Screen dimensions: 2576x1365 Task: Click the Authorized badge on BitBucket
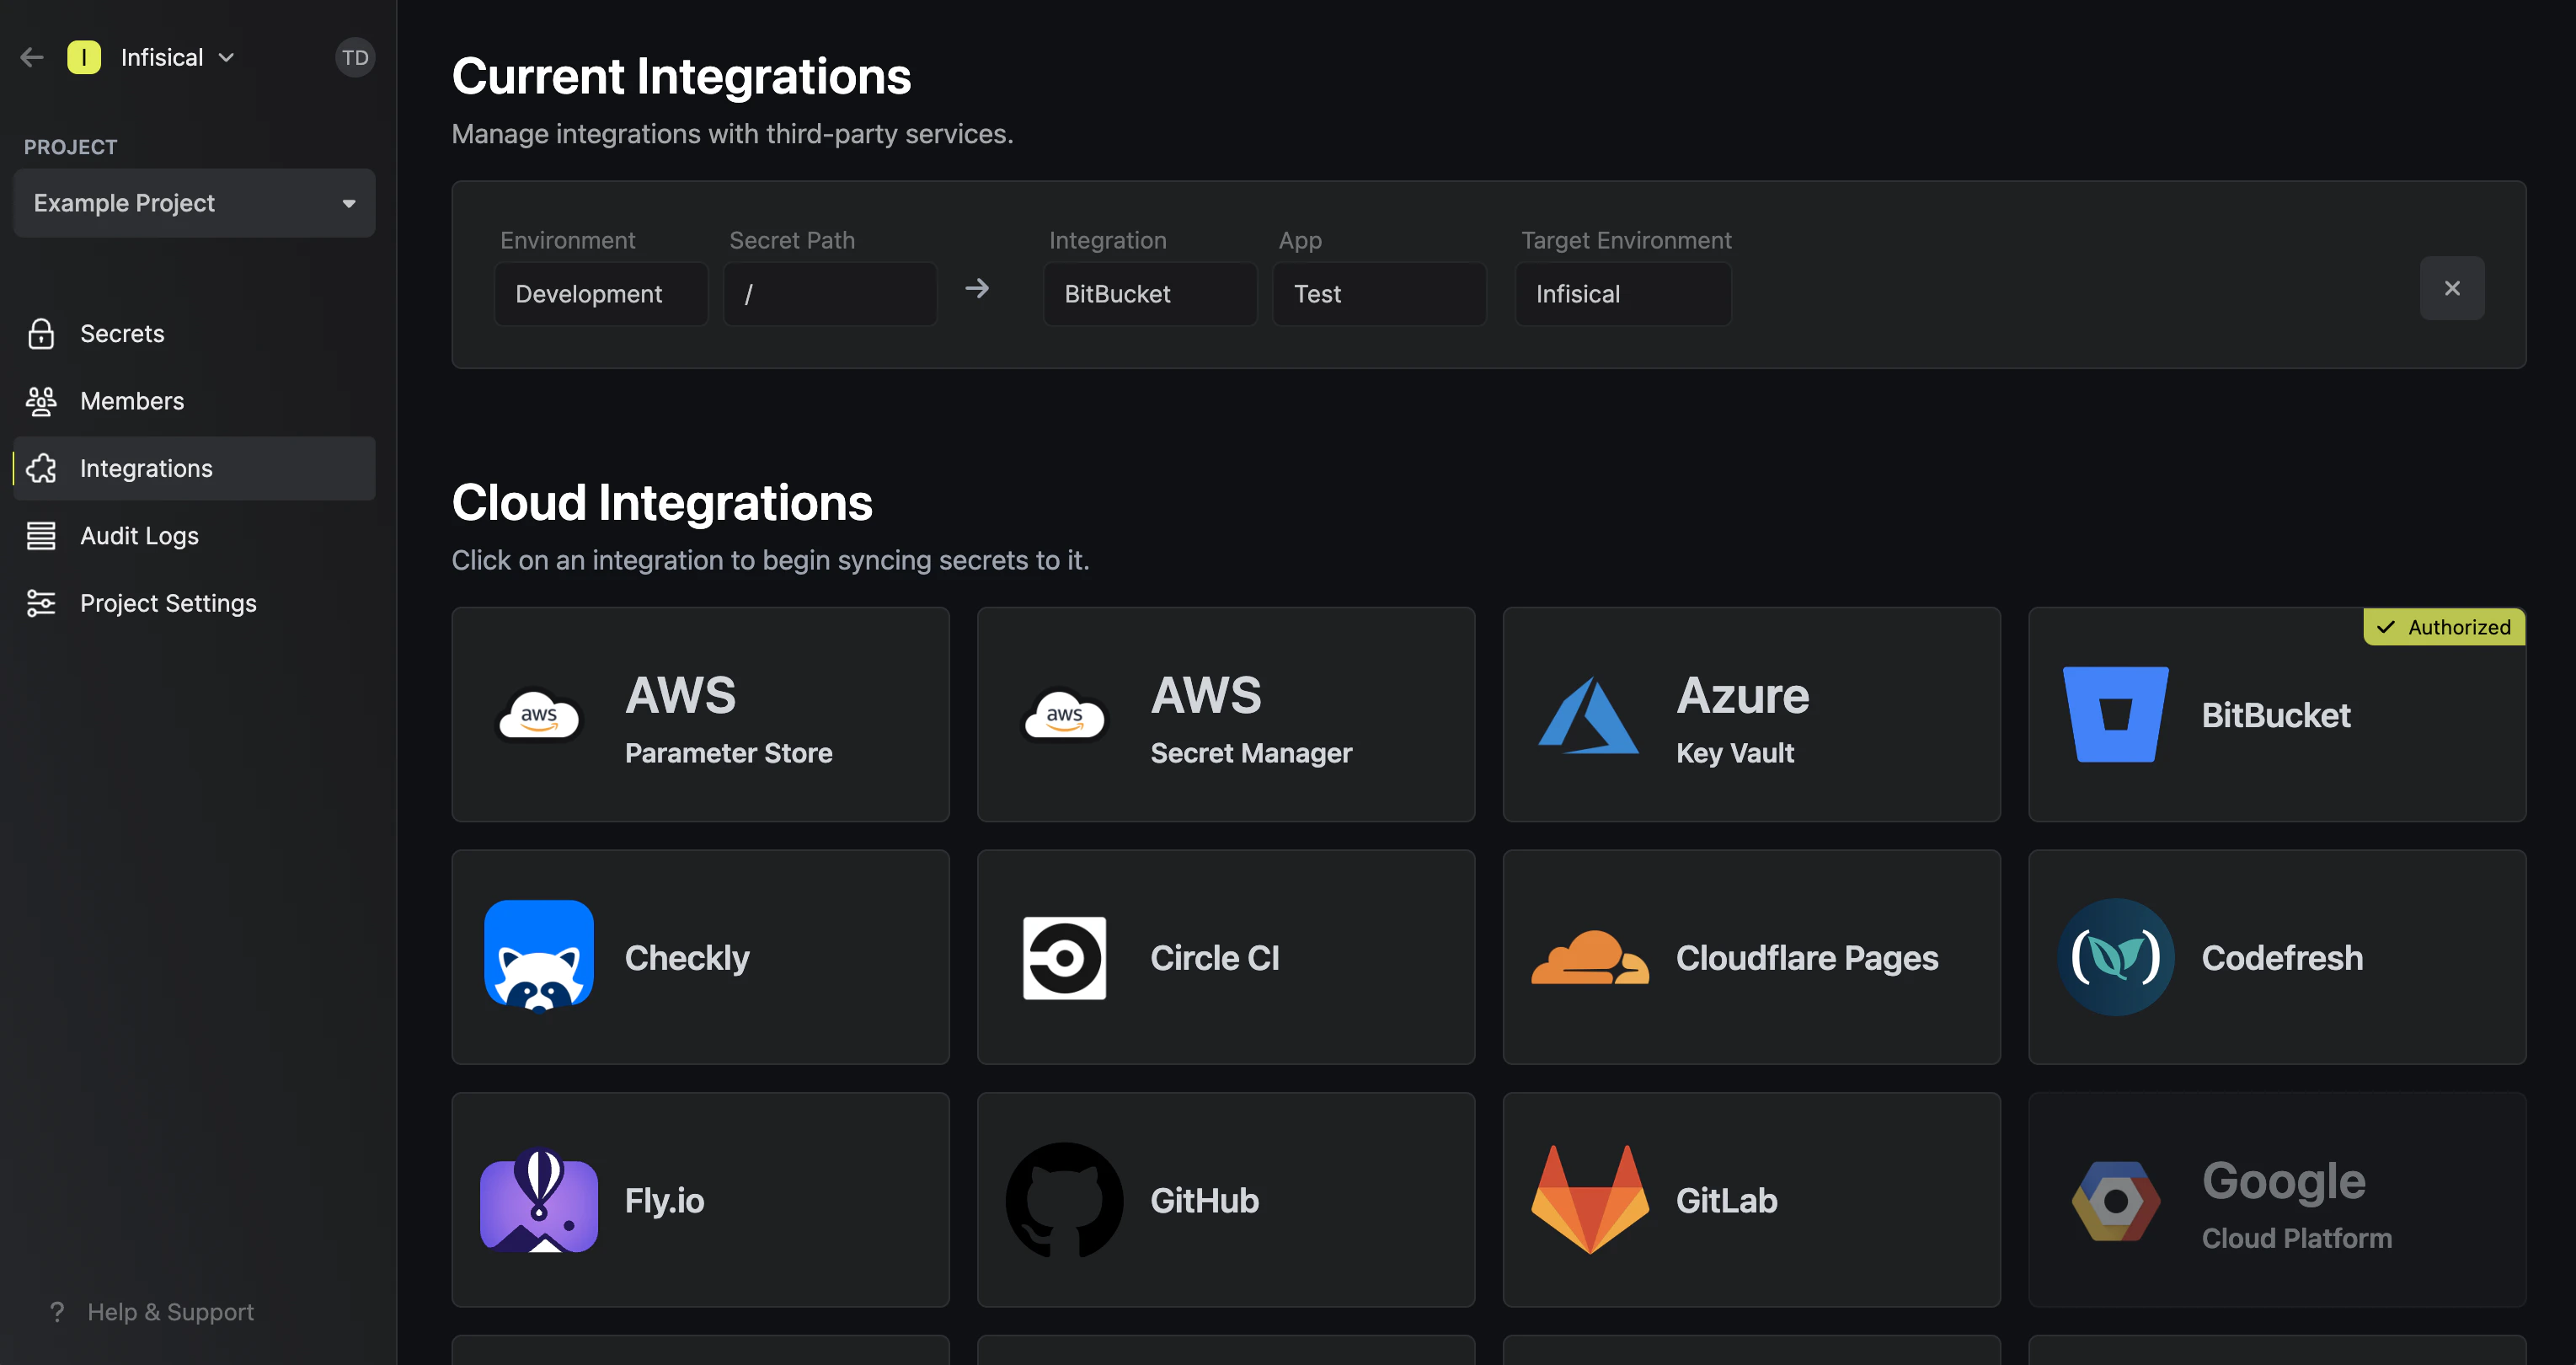(2444, 627)
